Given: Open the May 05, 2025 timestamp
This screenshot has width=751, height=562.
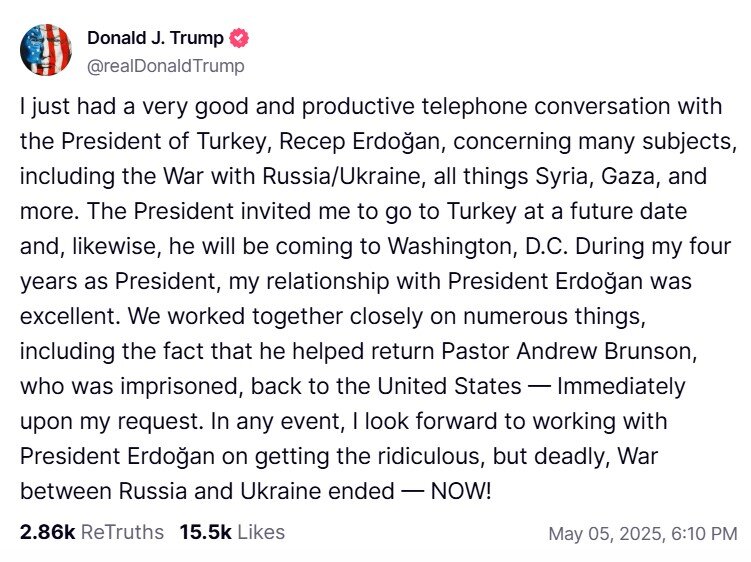Looking at the screenshot, I should coord(643,534).
